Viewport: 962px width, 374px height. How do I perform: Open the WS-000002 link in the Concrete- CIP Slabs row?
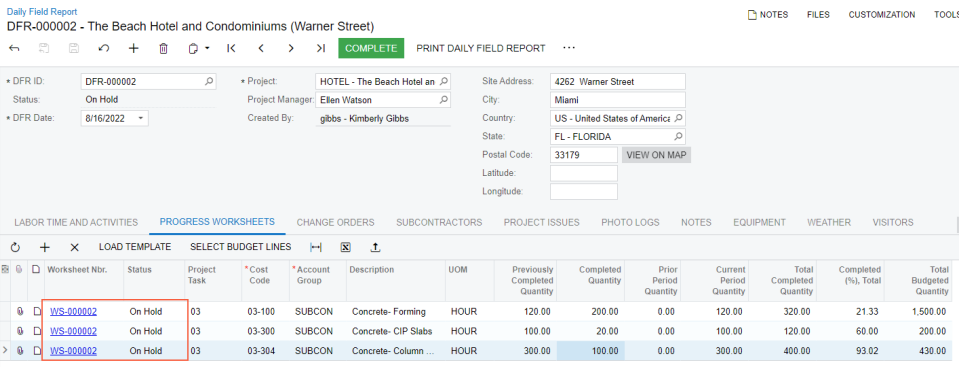[x=73, y=331]
